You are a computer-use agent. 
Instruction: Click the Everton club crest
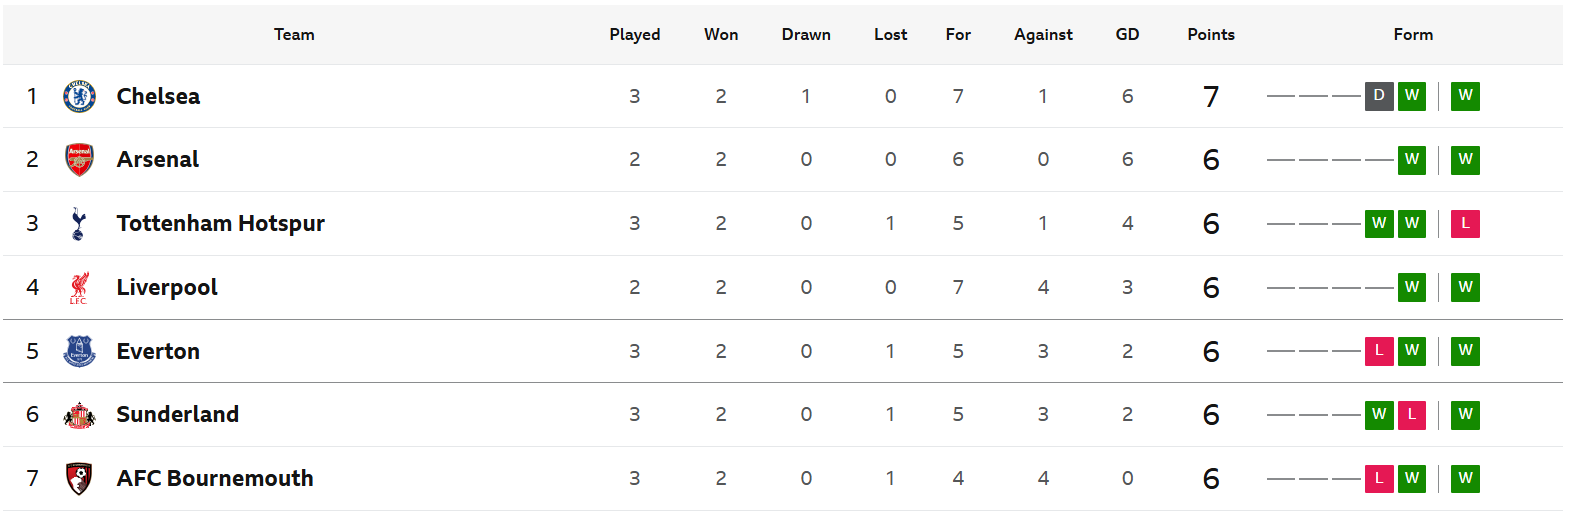click(x=79, y=351)
